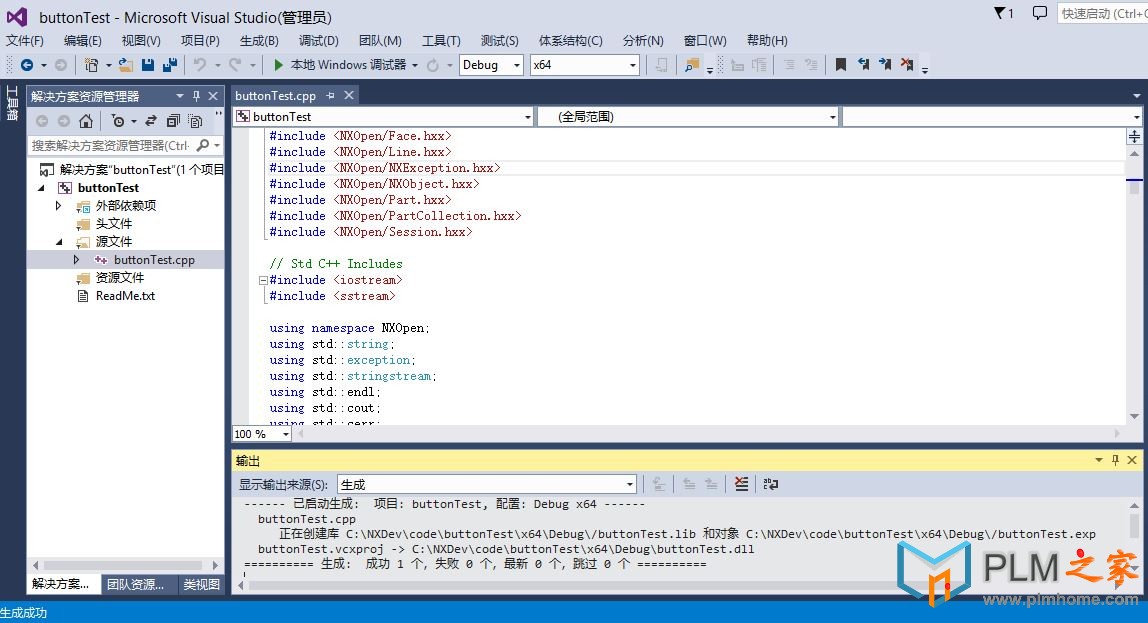Click the split editor handle above the scrollbar
This screenshot has width=1148, height=623.
click(1134, 137)
